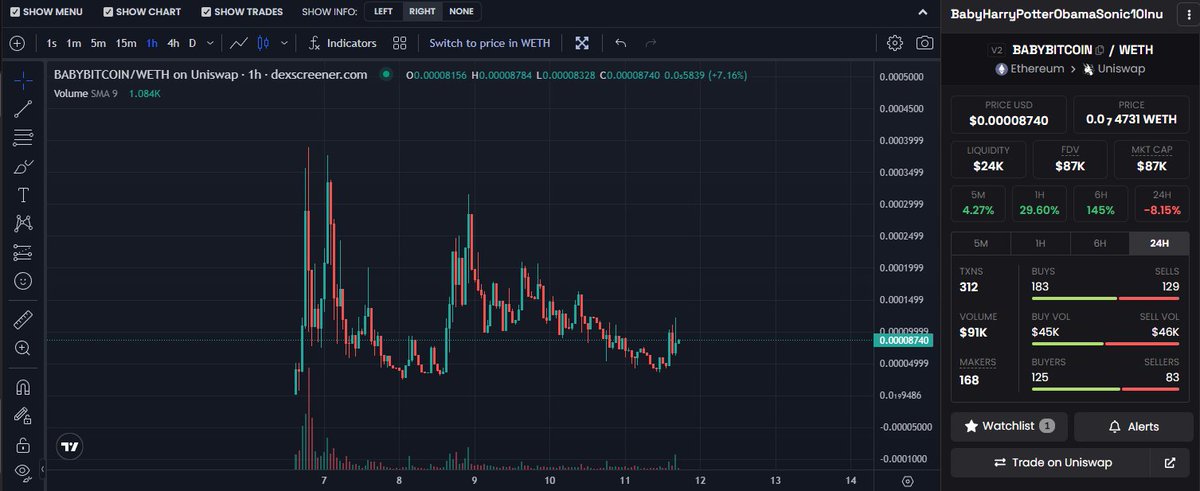Select the 15m timeframe
Image resolution: width=1200 pixels, height=491 pixels.
tap(126, 43)
